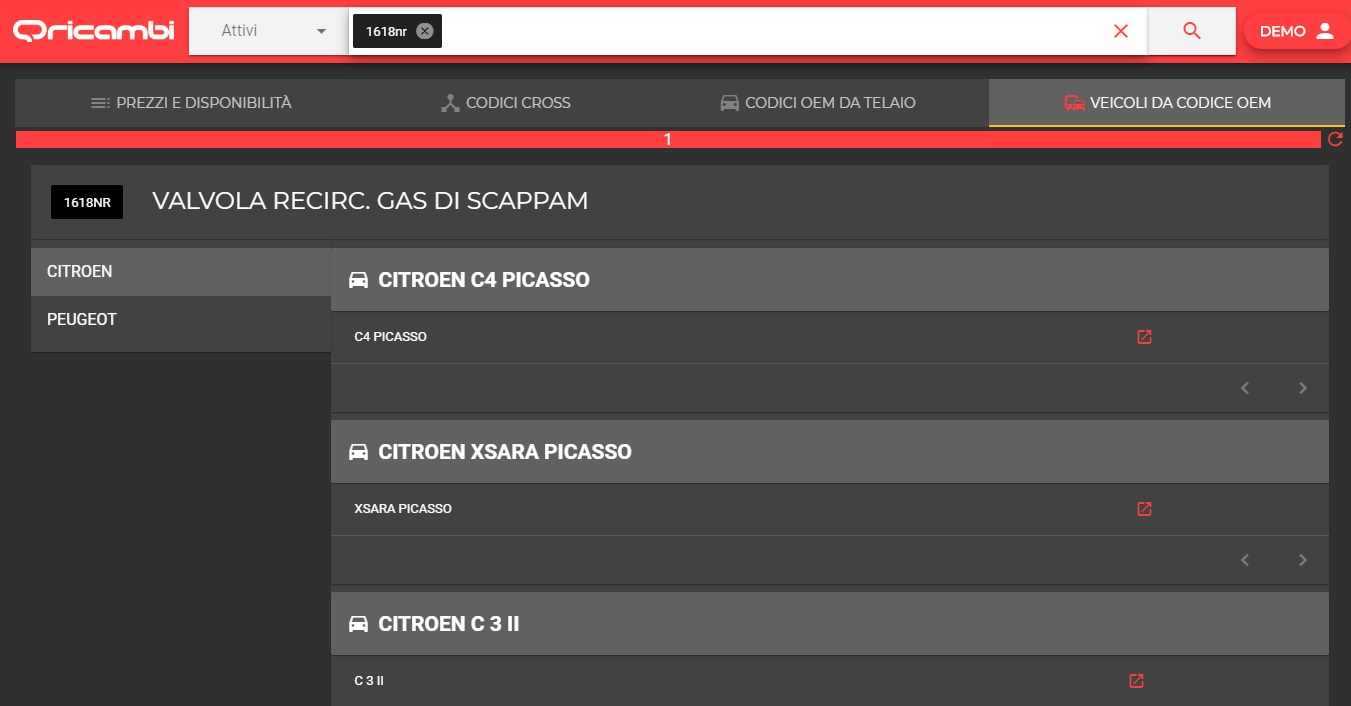Click the car icon beside CITROEN C 3 II

pos(358,624)
